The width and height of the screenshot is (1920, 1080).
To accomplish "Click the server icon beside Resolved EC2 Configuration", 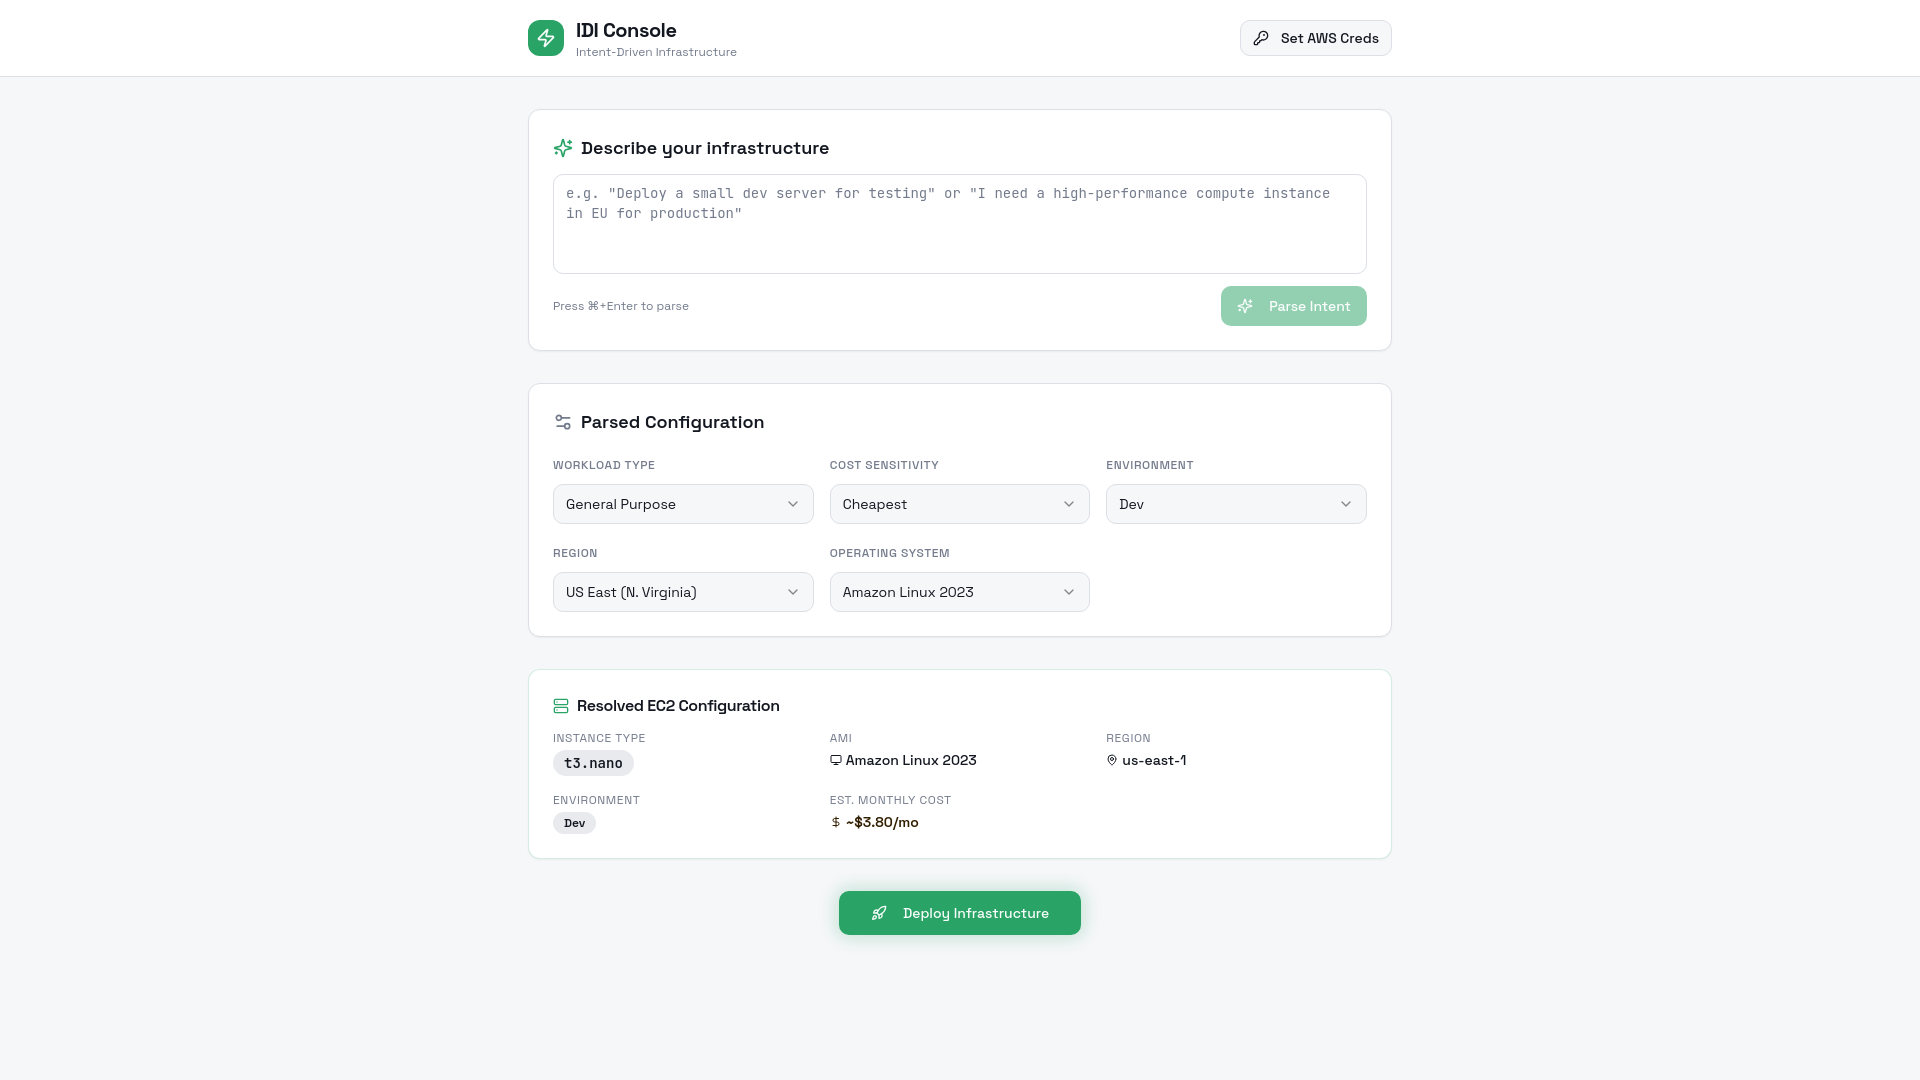I will [561, 706].
